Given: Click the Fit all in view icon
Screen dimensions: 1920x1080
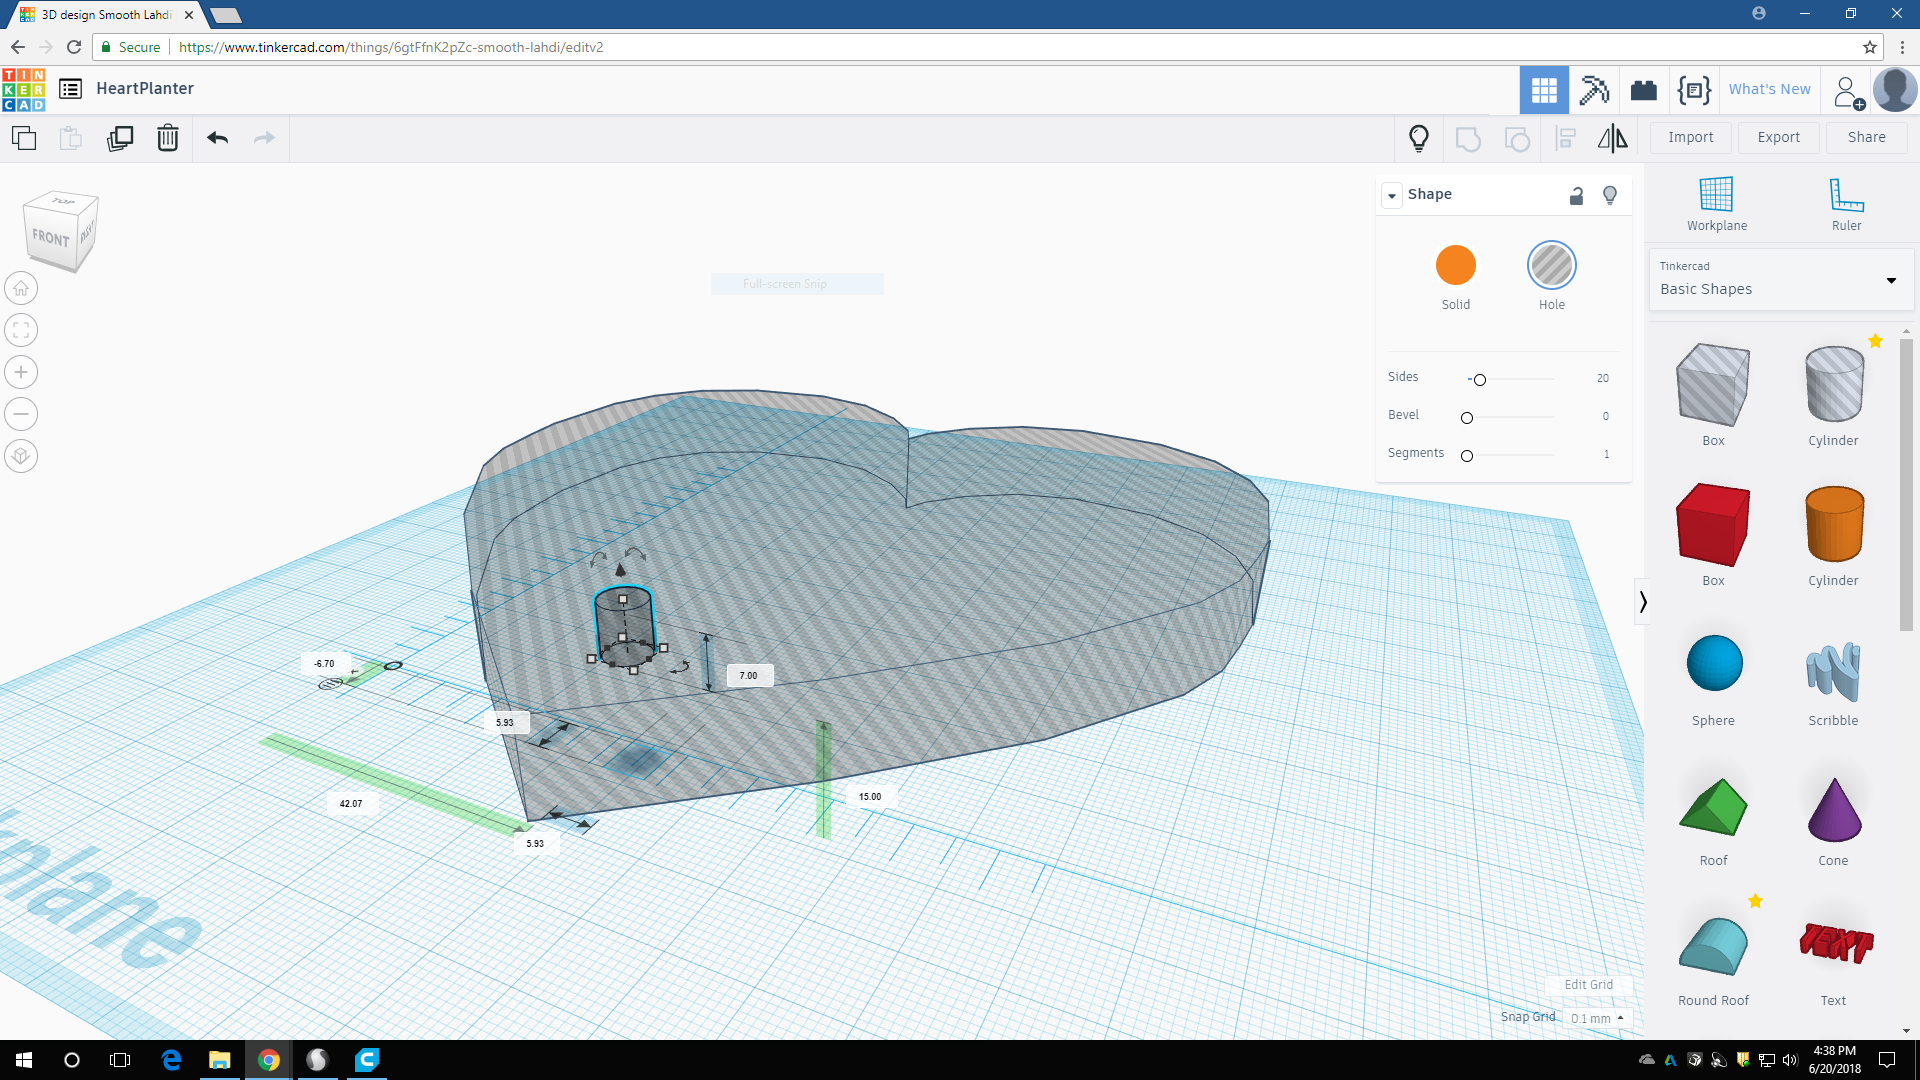Looking at the screenshot, I should (21, 330).
